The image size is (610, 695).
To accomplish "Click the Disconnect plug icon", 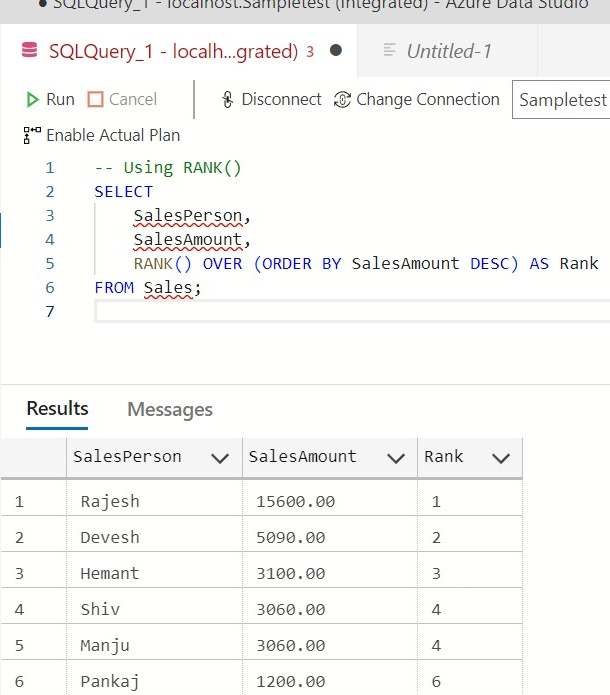I will pyautogui.click(x=228, y=100).
